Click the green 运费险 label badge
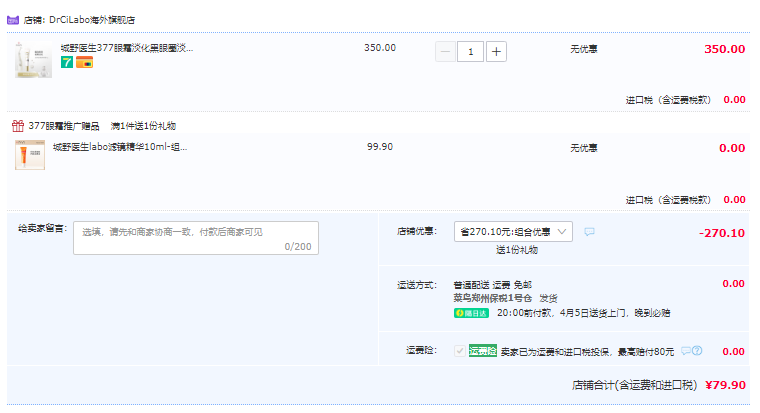This screenshot has height=413, width=760. coord(483,351)
